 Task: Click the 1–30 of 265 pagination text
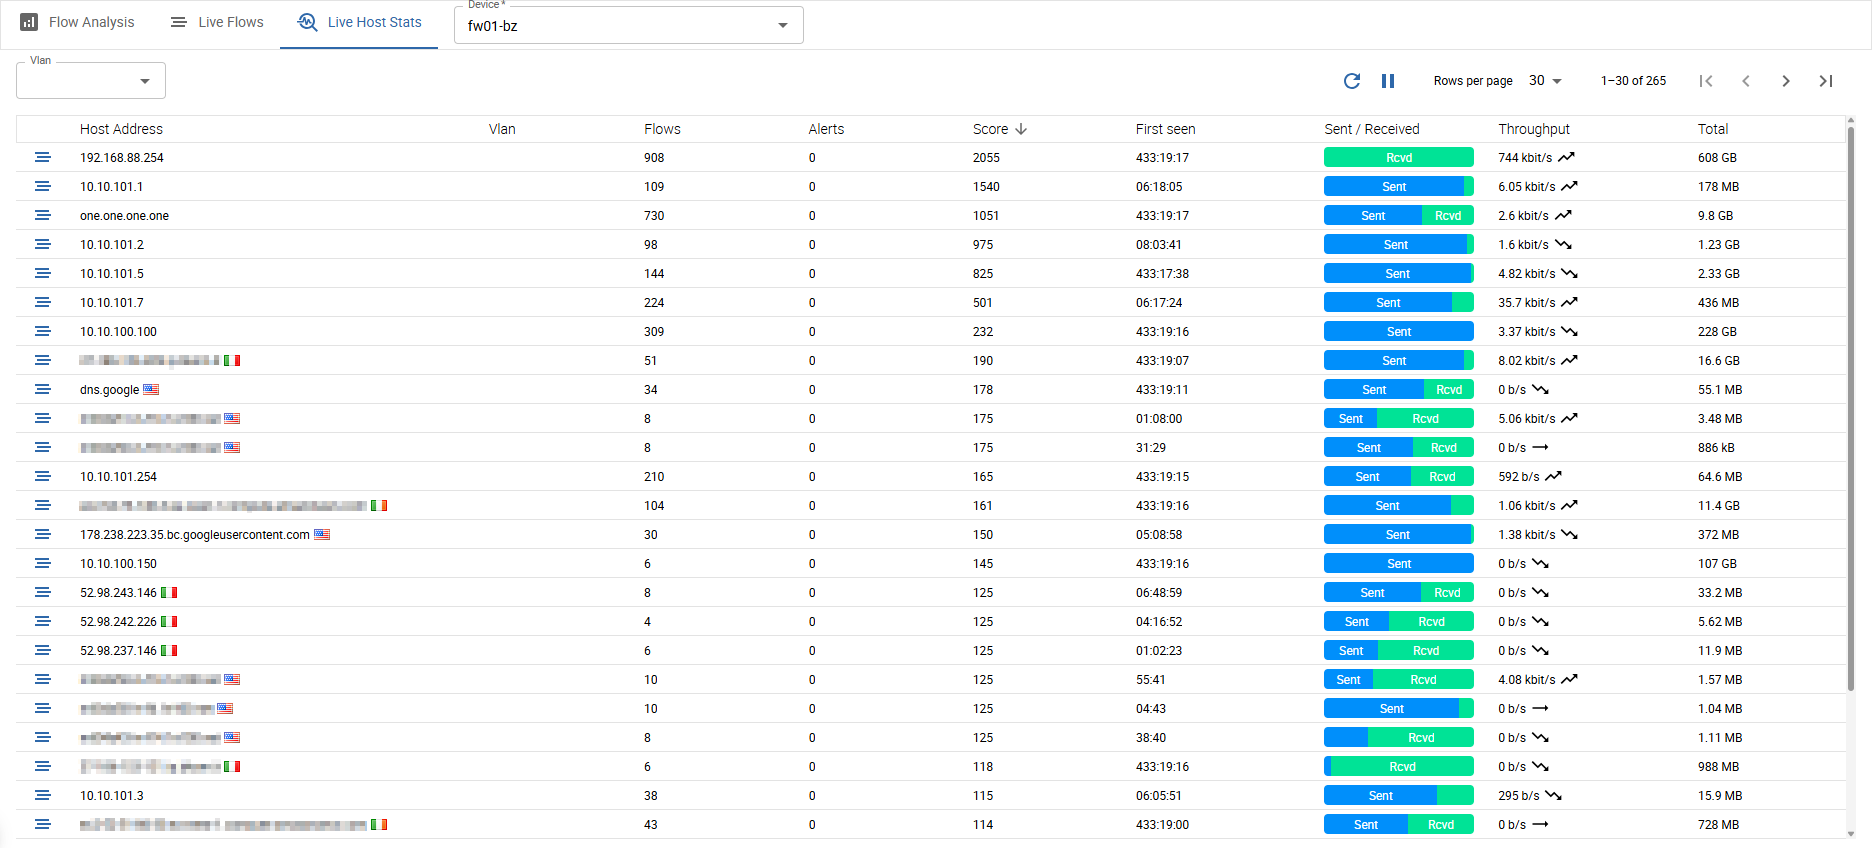coord(1633,81)
